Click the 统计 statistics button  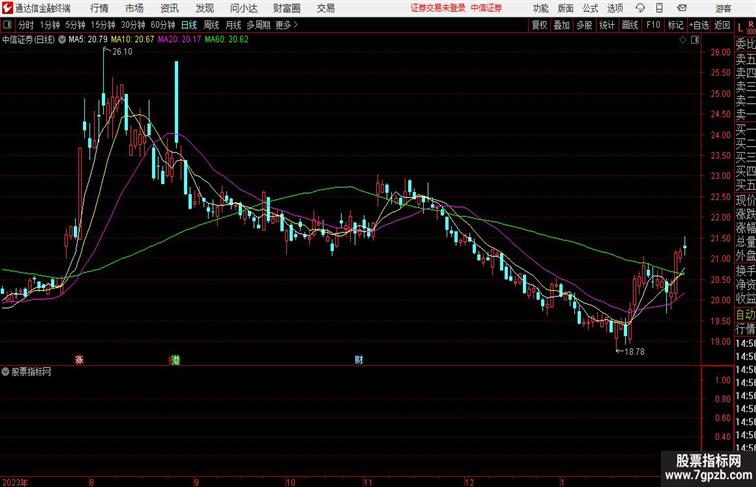[607, 25]
